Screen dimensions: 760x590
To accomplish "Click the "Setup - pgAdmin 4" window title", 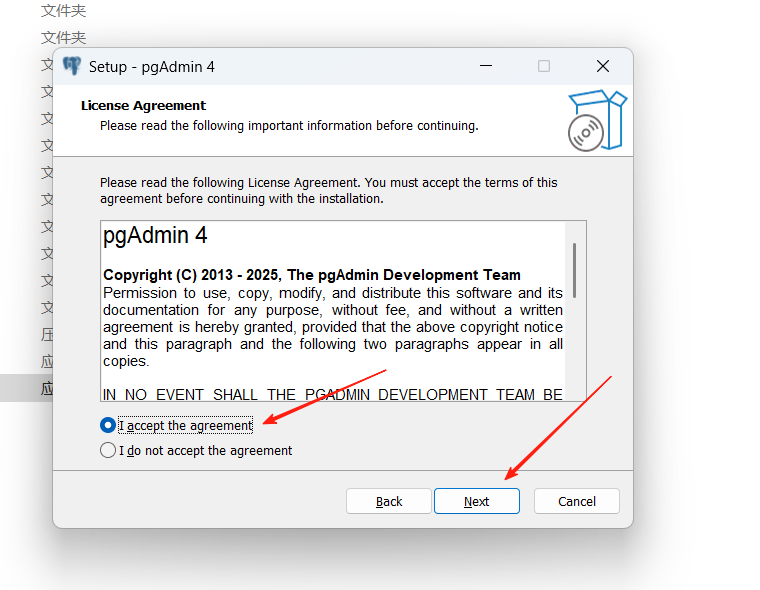I will tap(151, 66).
